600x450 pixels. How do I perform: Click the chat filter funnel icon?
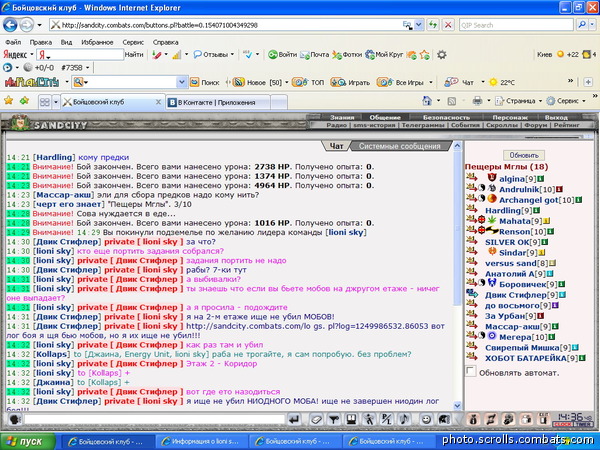[x=334, y=420]
